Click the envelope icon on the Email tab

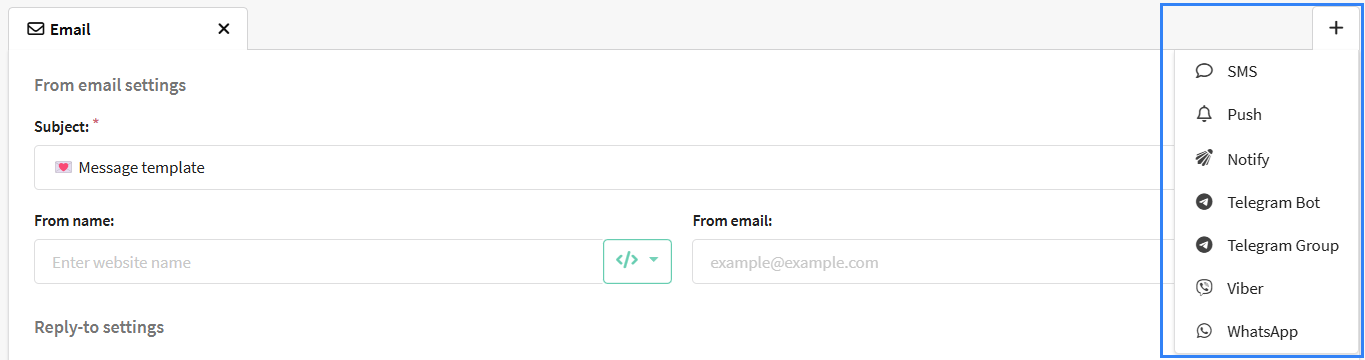(36, 29)
